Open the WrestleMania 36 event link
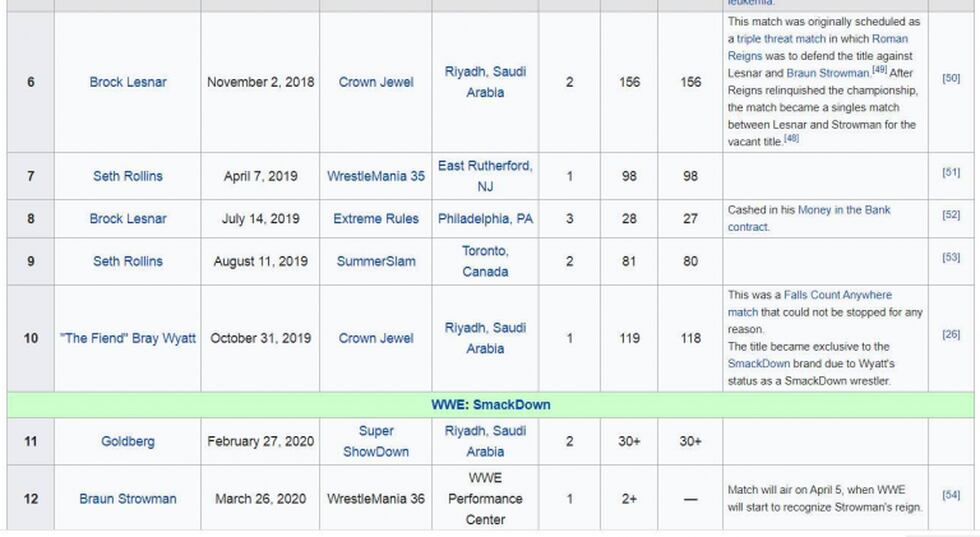 point(375,498)
